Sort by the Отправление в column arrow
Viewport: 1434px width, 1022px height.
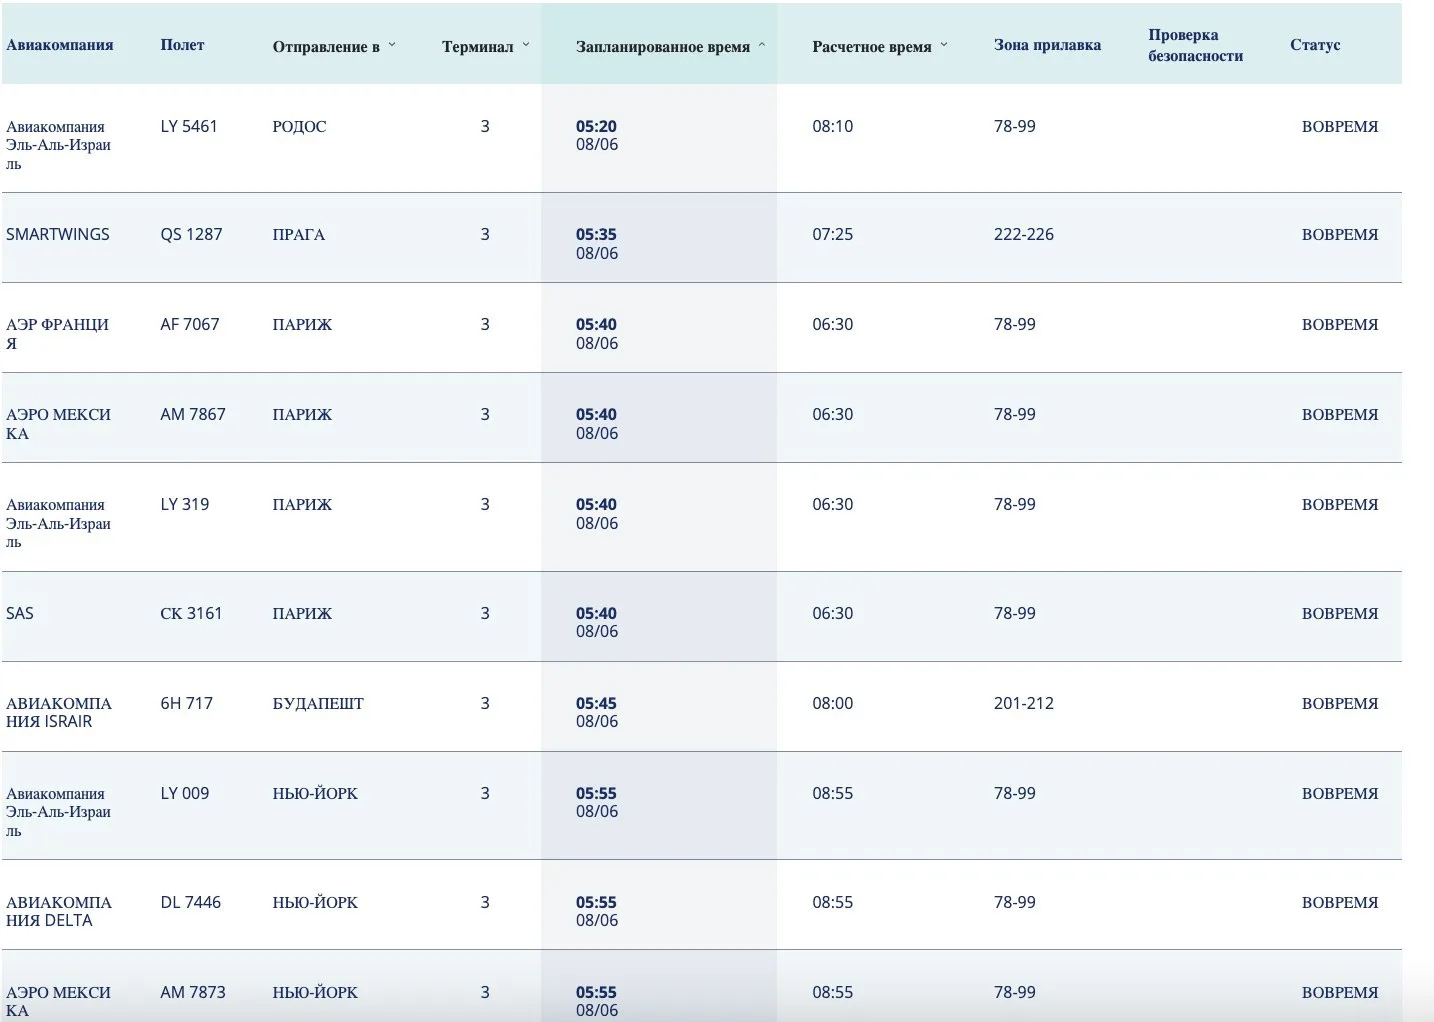(x=392, y=45)
